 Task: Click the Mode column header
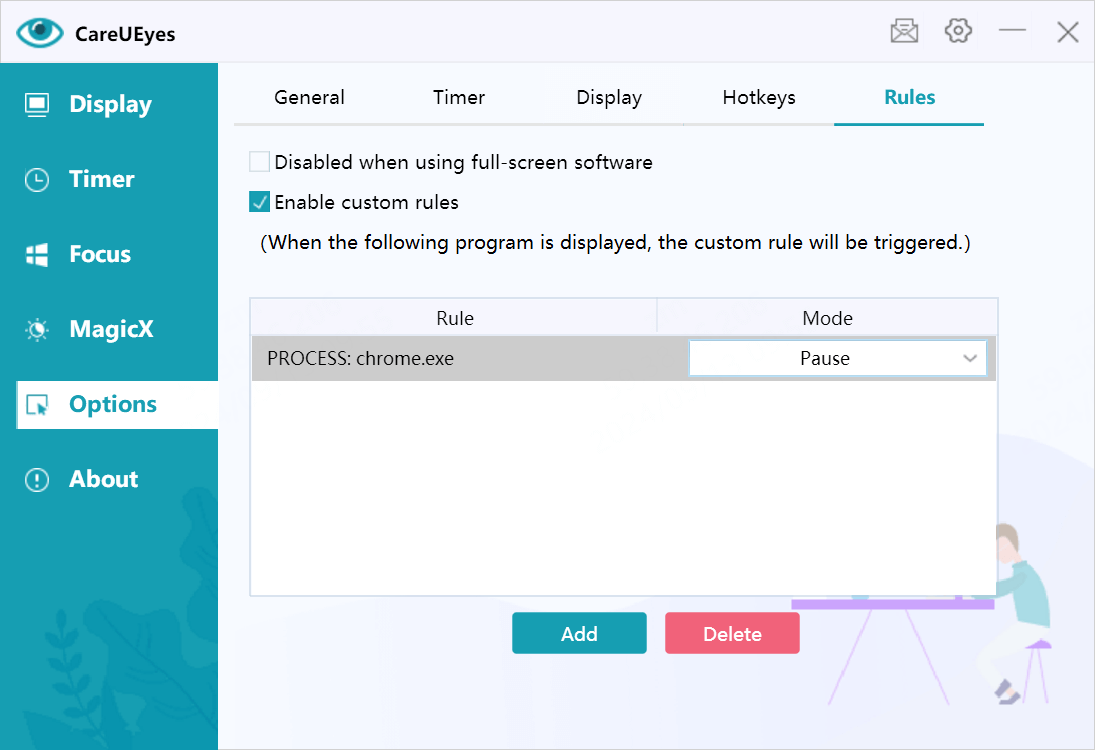tap(828, 318)
